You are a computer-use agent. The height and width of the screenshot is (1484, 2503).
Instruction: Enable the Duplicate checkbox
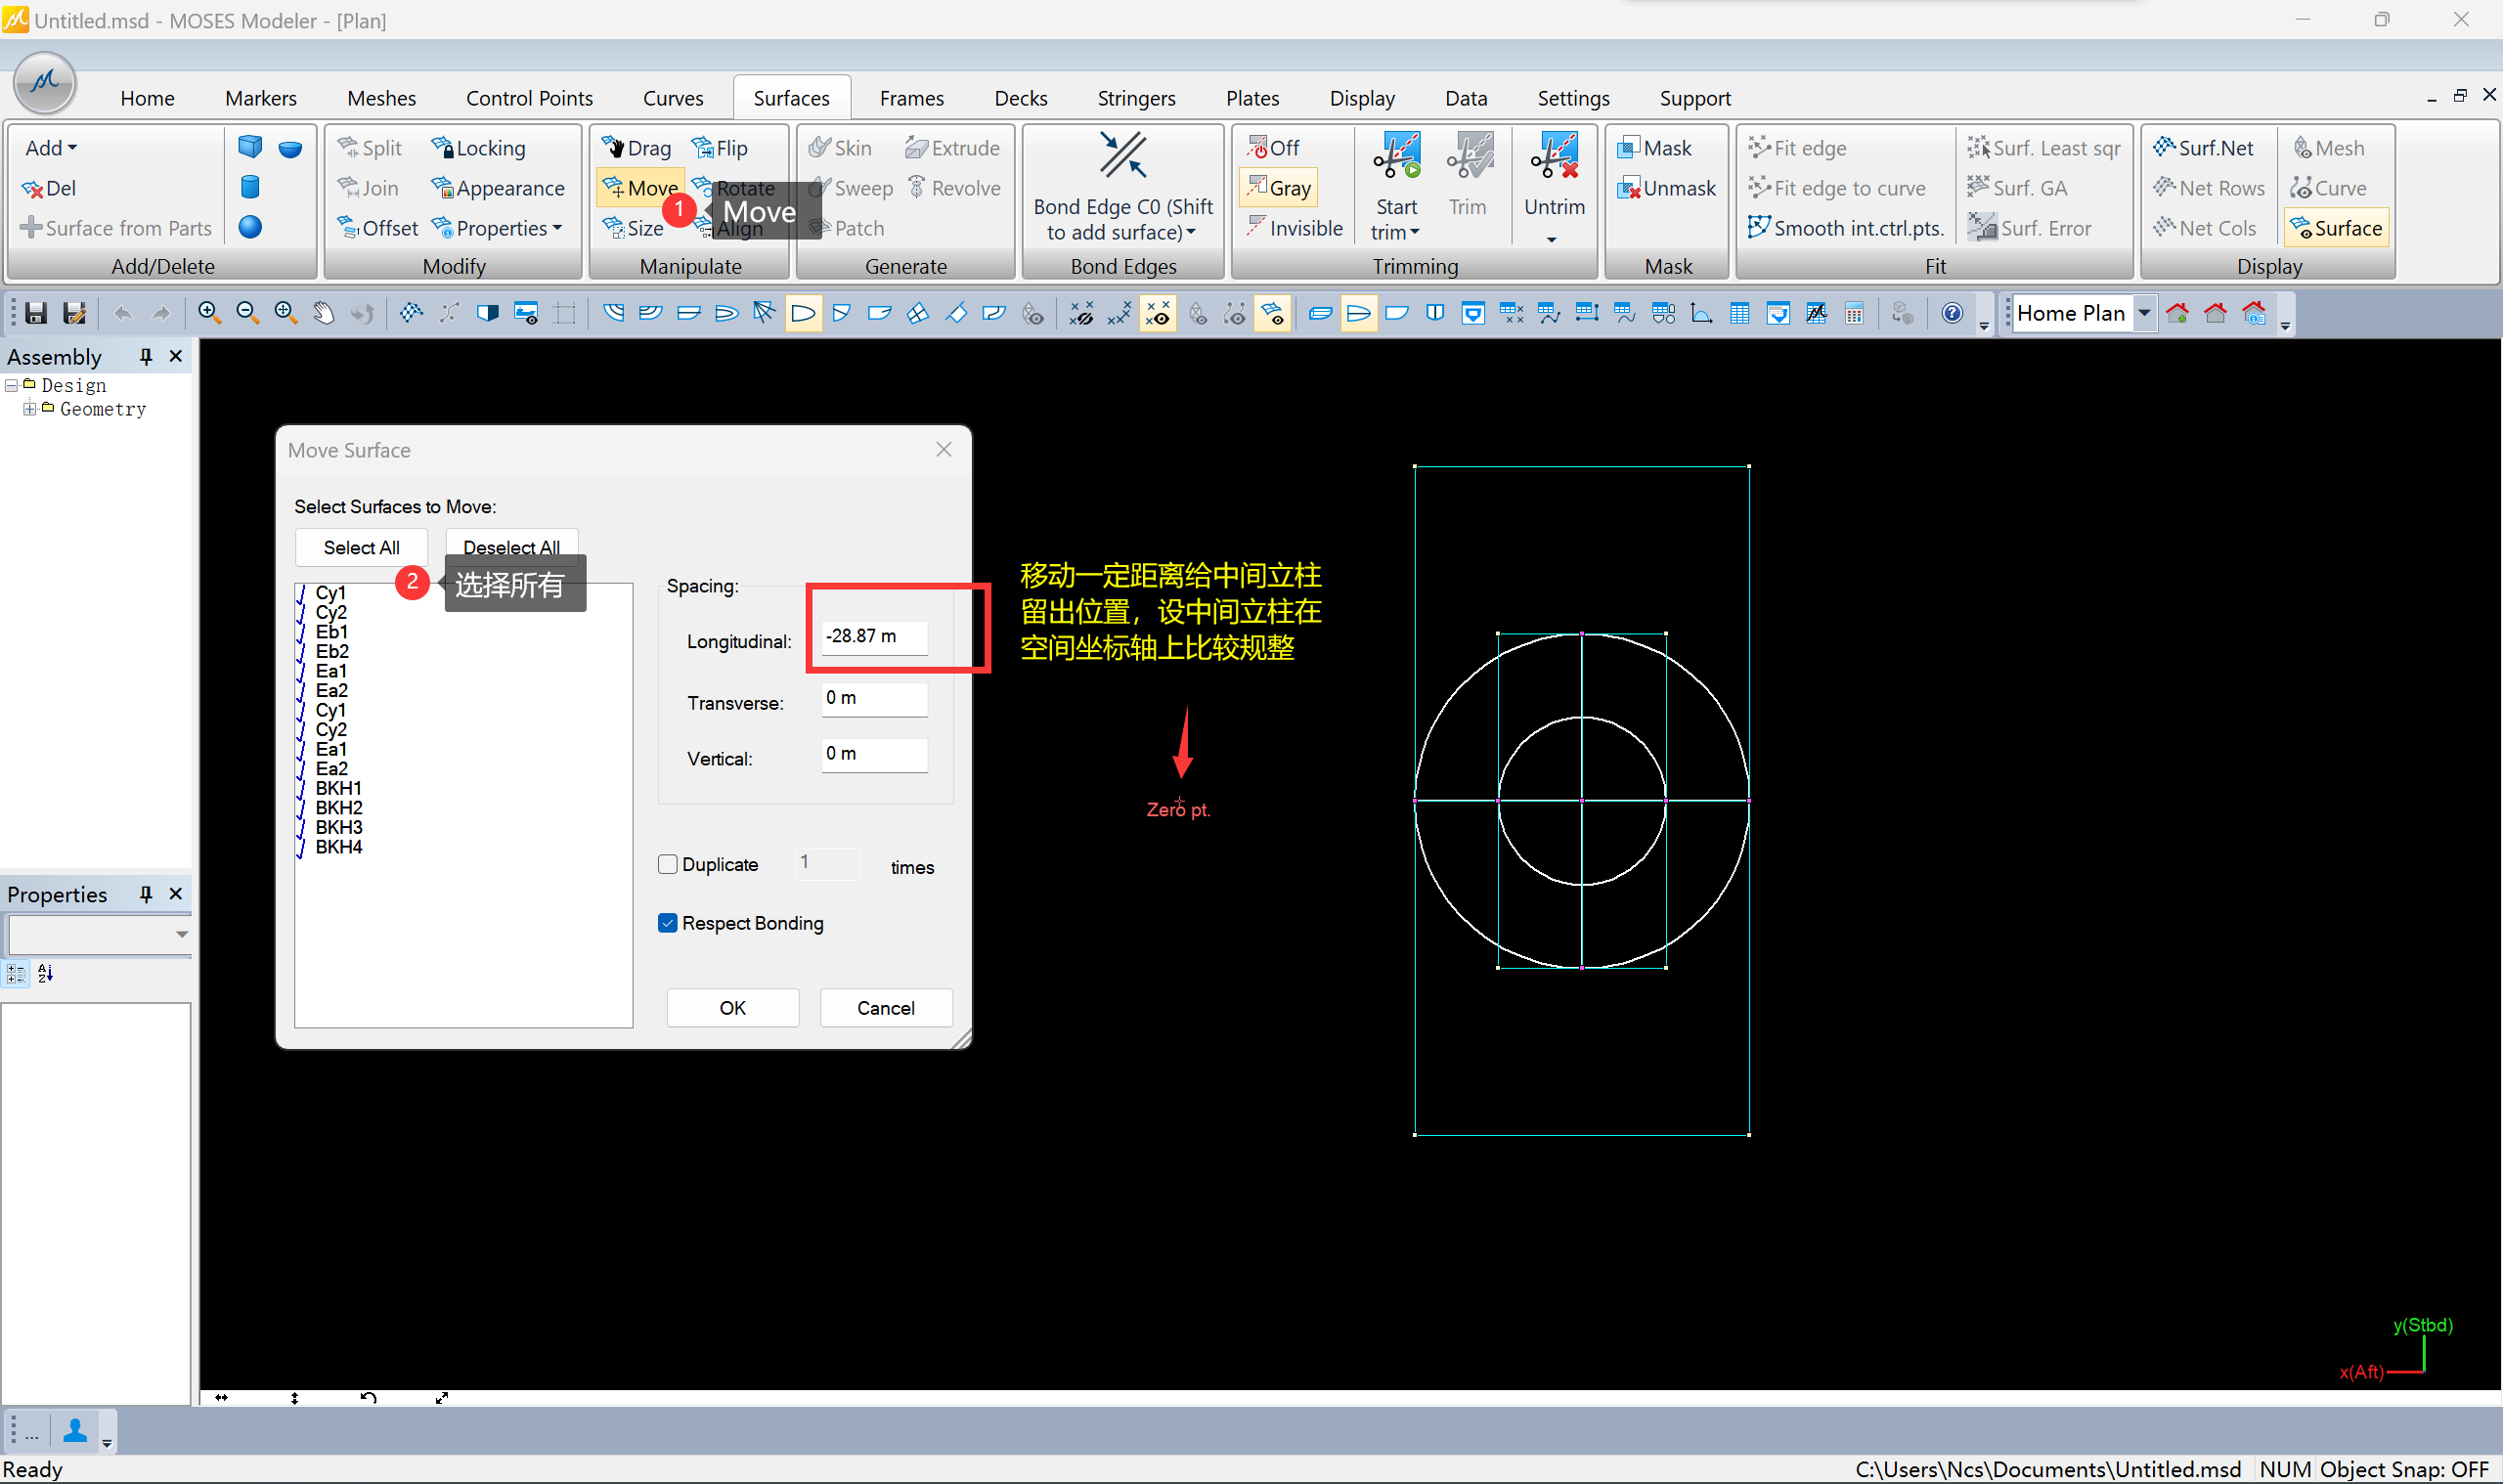click(668, 864)
